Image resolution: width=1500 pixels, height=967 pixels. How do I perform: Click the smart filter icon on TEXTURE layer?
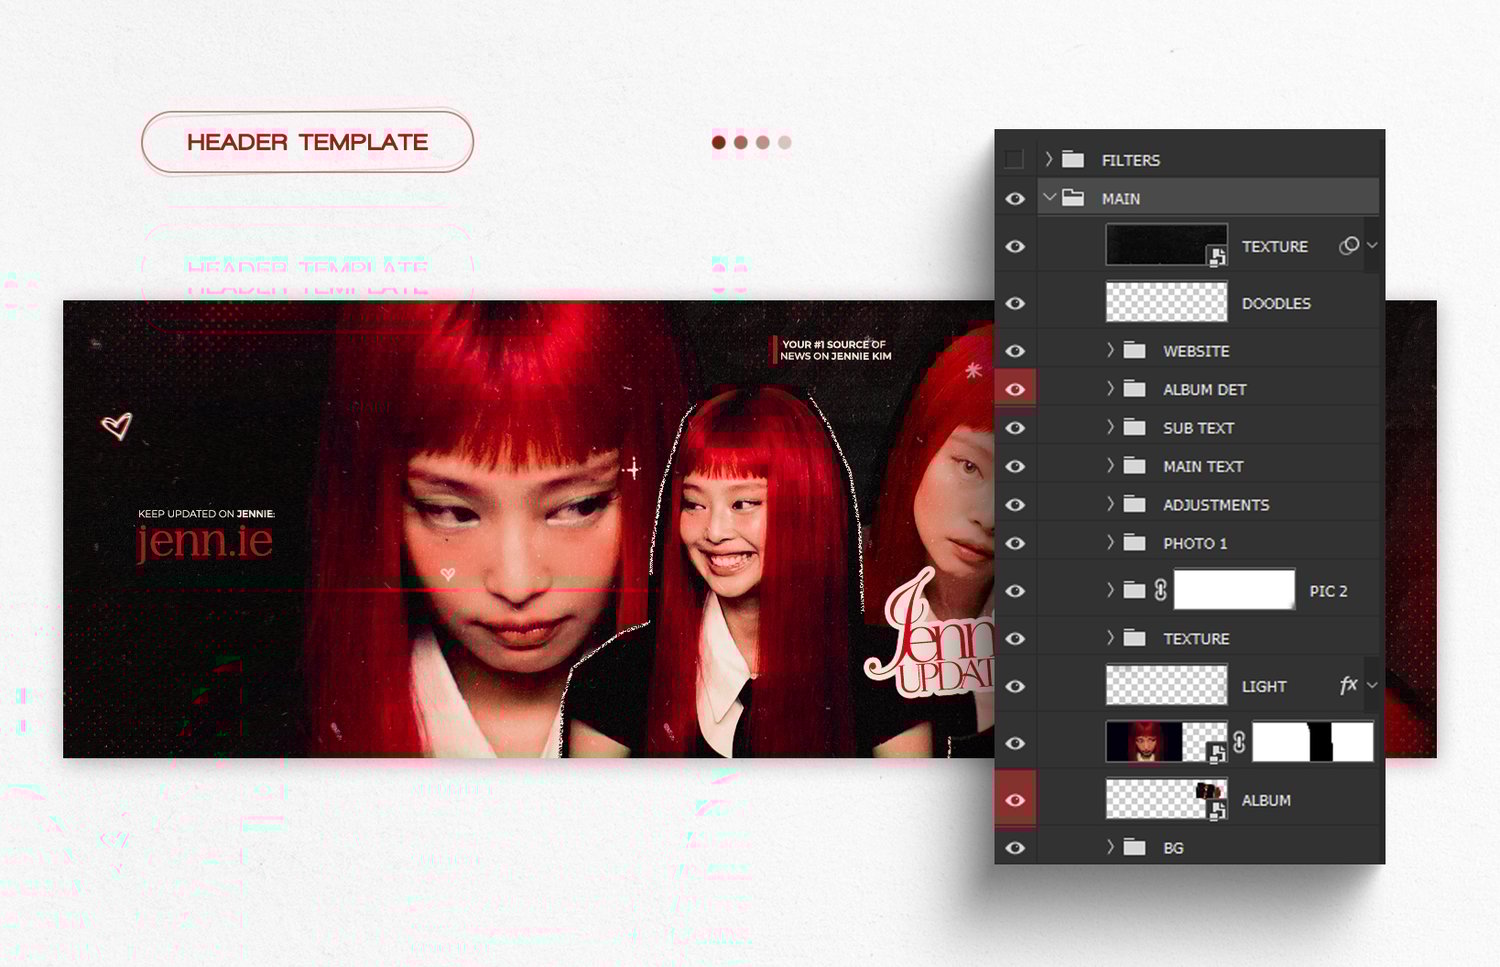[1349, 245]
